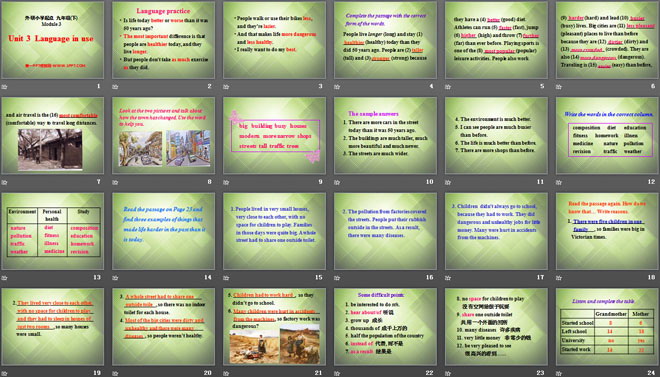This screenshot has height=377, width=660.
Task: Select slide 20 about sharing an outside toilet
Action: tap(163, 327)
